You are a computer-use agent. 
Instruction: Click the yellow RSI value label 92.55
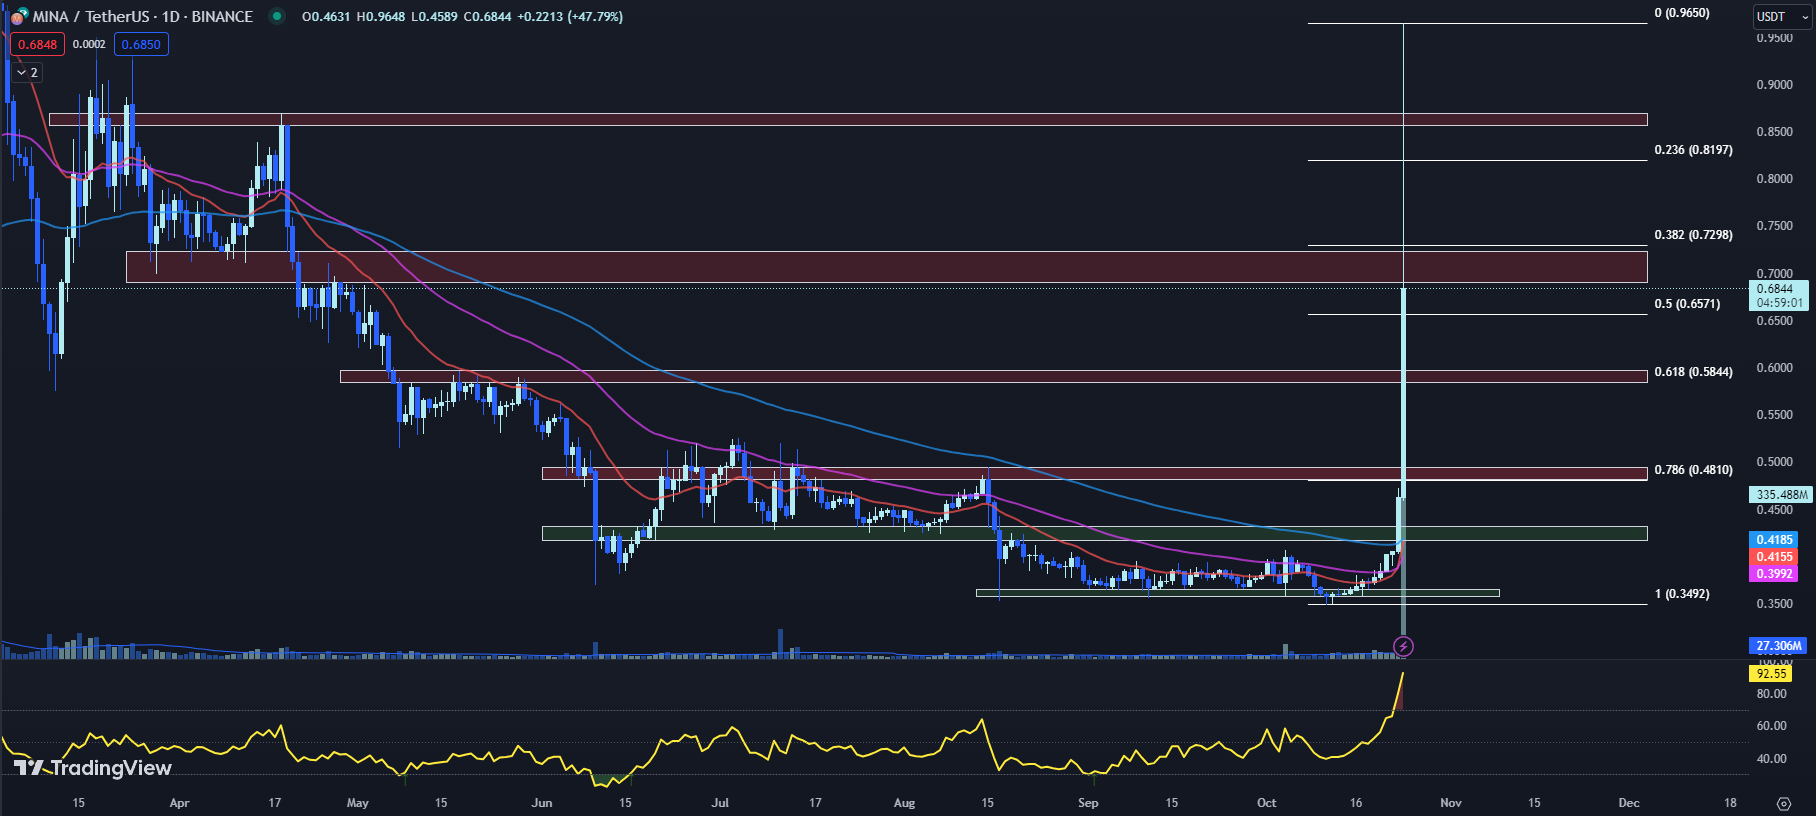[x=1771, y=674]
